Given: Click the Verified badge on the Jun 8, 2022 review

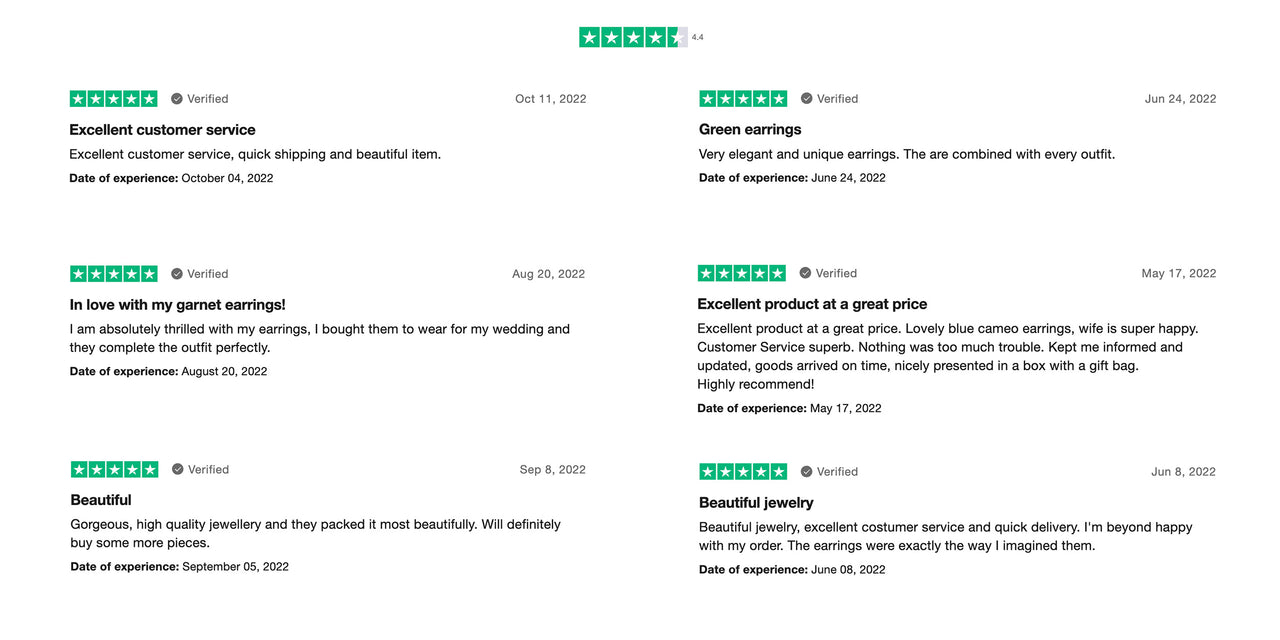Looking at the screenshot, I should [x=829, y=472].
